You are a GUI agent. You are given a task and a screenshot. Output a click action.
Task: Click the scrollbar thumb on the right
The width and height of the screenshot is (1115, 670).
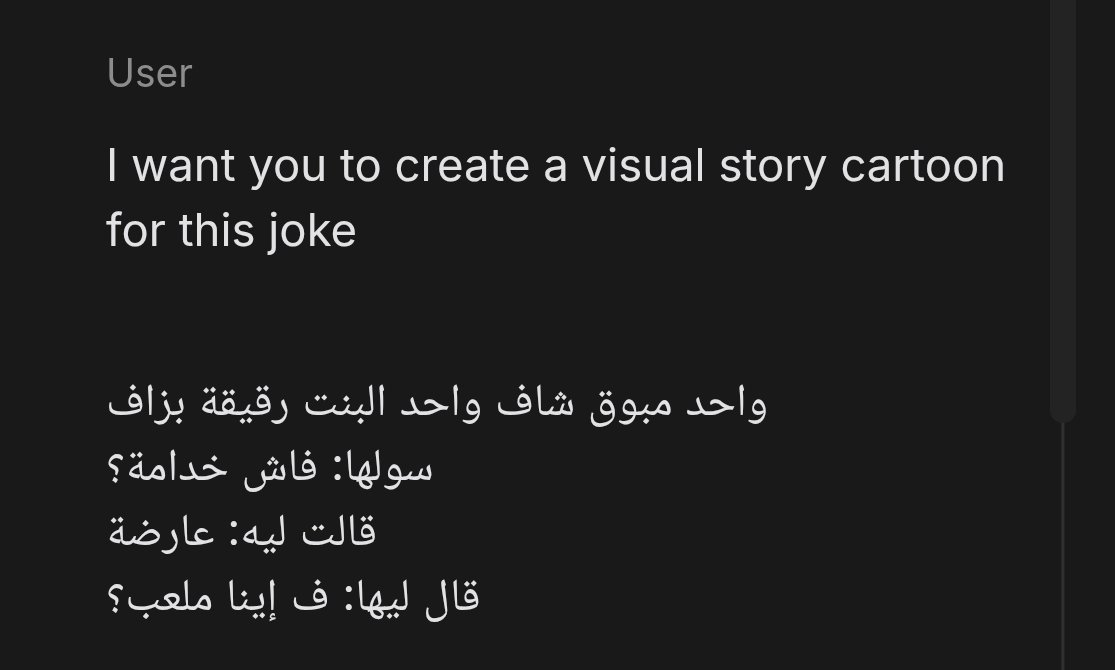click(x=1062, y=210)
